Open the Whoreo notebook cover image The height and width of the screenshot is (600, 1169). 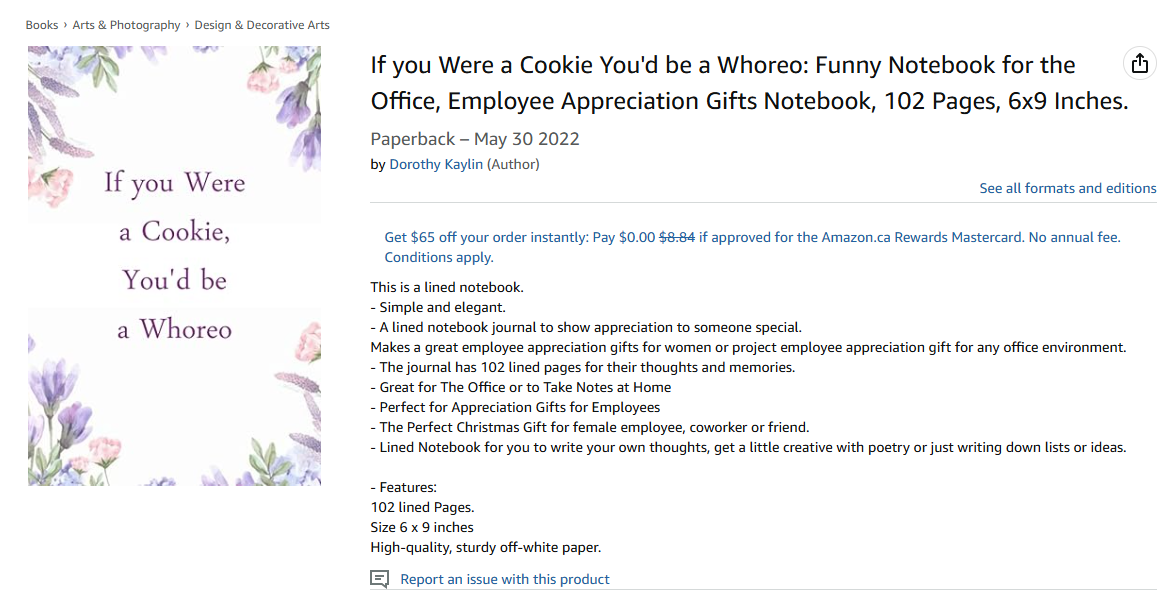[174, 266]
